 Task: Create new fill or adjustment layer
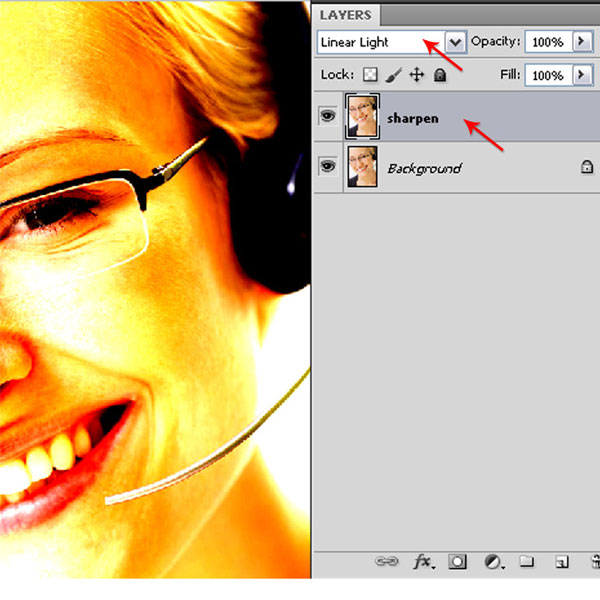(x=493, y=562)
